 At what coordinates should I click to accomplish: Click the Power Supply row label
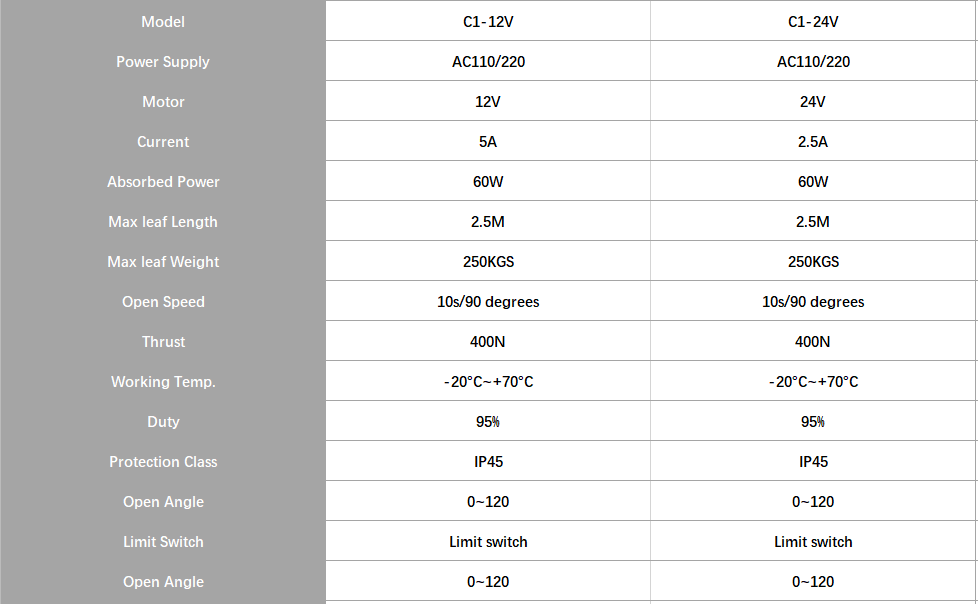(x=163, y=62)
